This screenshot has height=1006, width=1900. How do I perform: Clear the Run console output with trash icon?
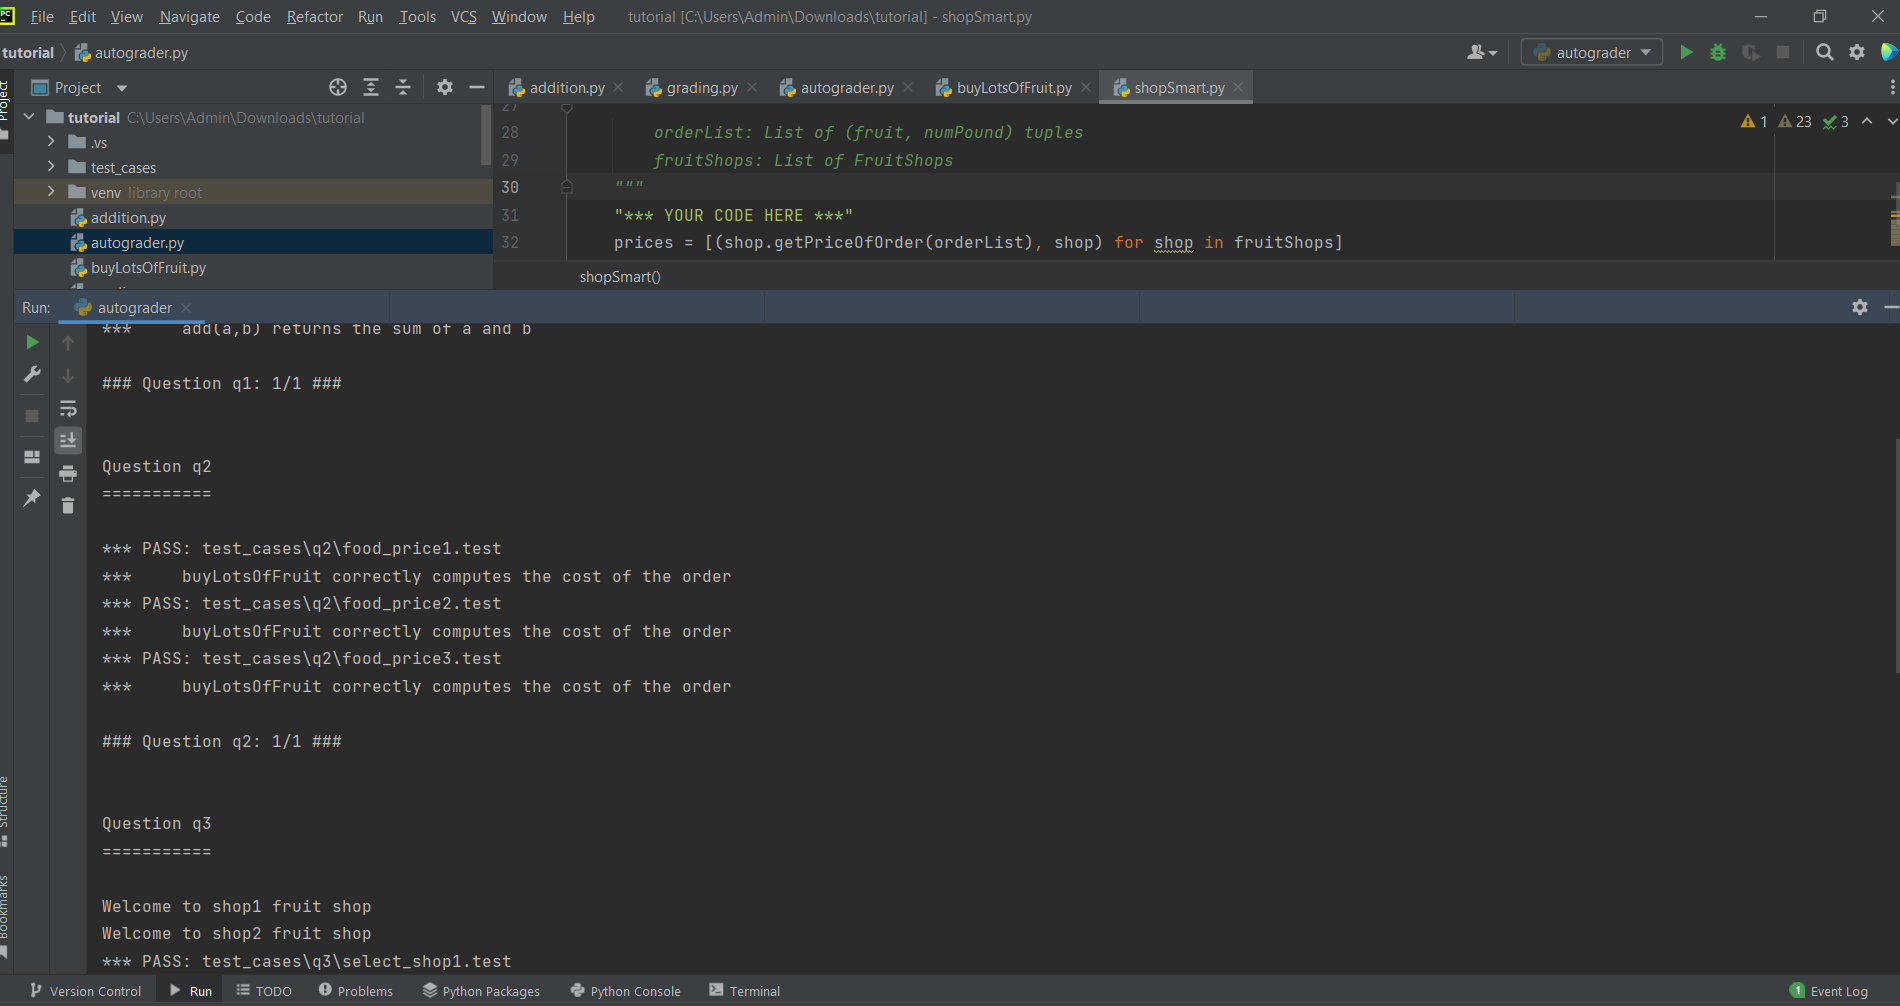pyautogui.click(x=68, y=505)
